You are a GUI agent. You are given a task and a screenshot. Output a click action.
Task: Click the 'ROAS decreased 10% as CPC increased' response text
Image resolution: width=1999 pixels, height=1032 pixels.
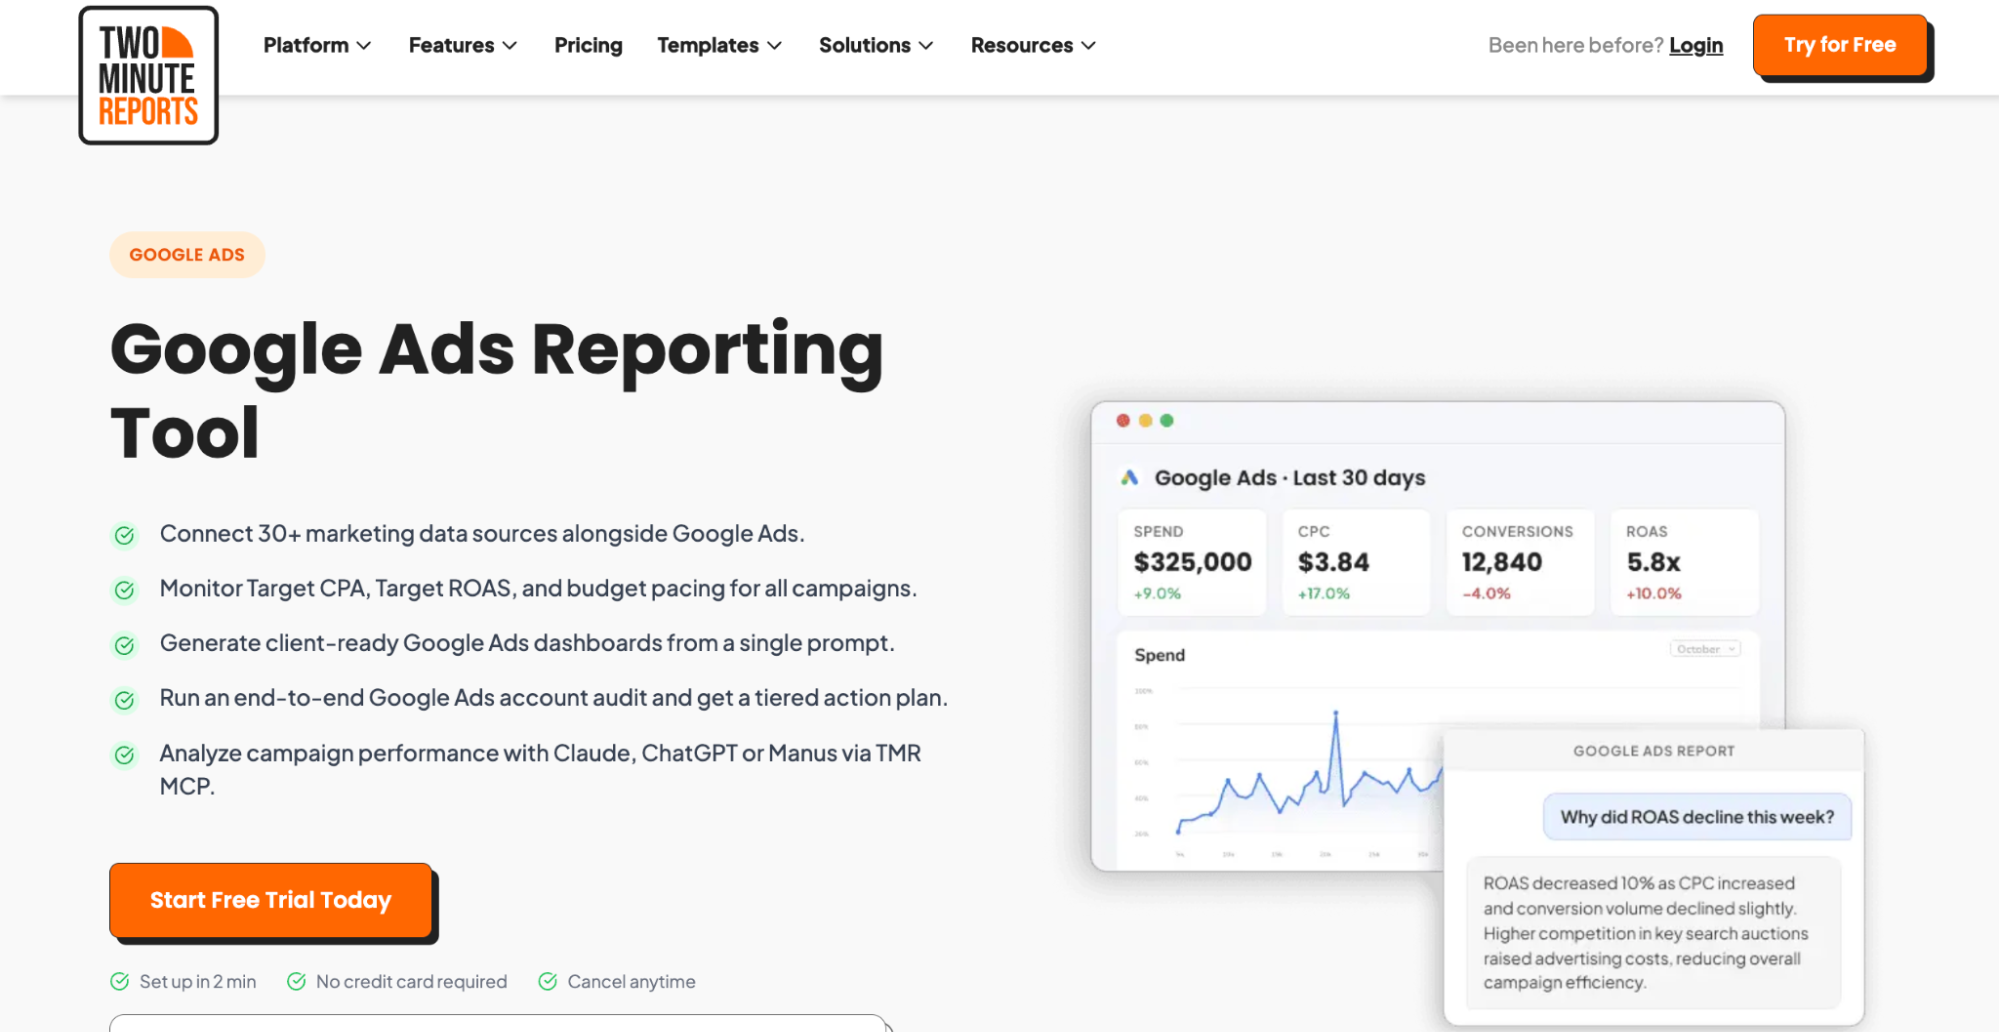tap(1646, 933)
